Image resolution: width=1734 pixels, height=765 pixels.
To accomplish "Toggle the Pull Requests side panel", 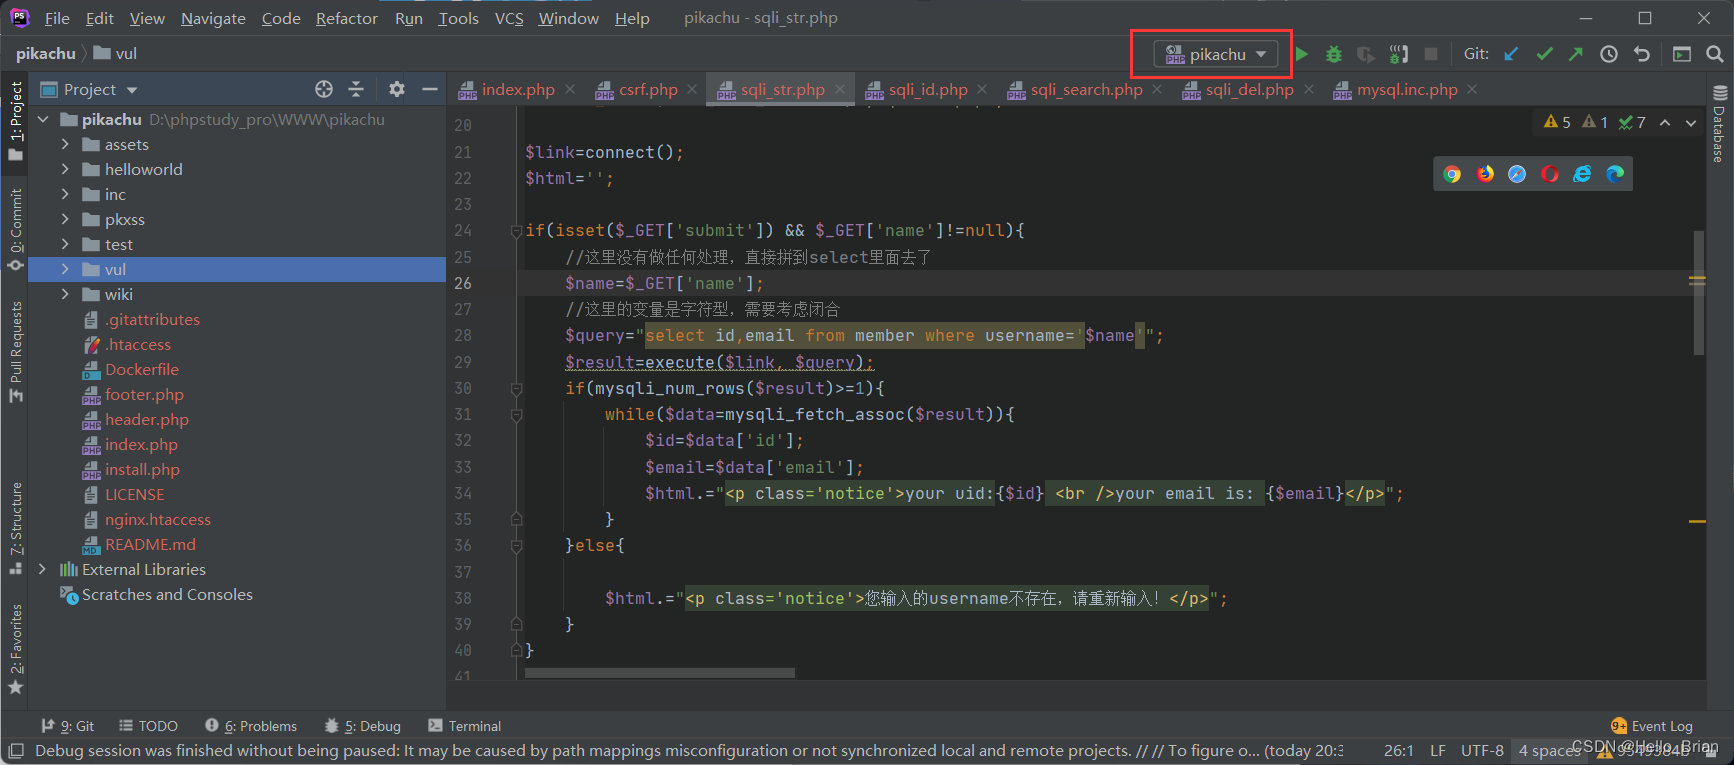I will tap(15, 352).
